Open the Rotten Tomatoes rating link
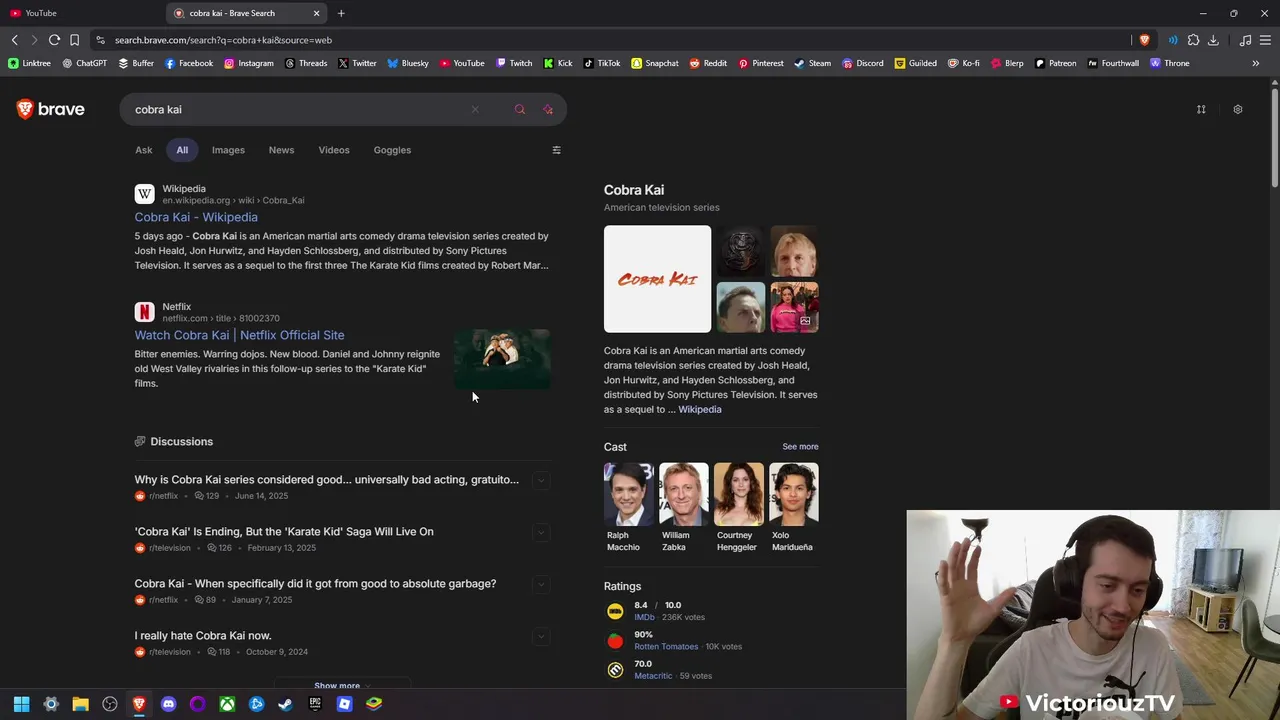This screenshot has width=1280, height=720. click(666, 646)
